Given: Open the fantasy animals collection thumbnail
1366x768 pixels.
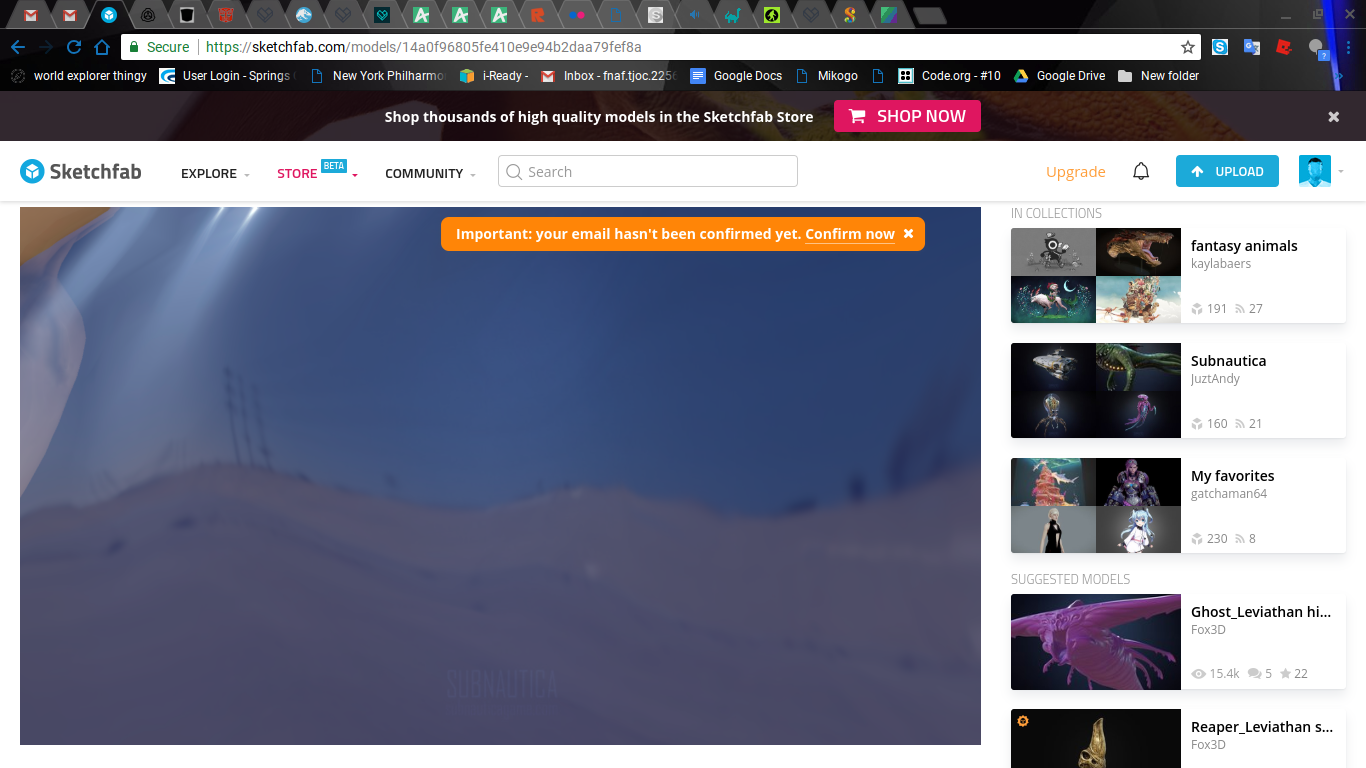Looking at the screenshot, I should (x=1096, y=276).
